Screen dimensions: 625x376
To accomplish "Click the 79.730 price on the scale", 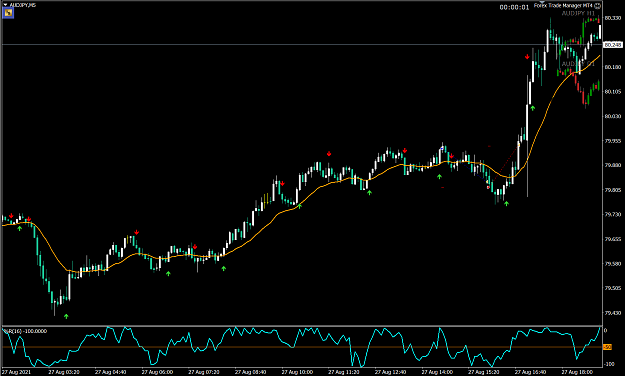I will click(613, 215).
